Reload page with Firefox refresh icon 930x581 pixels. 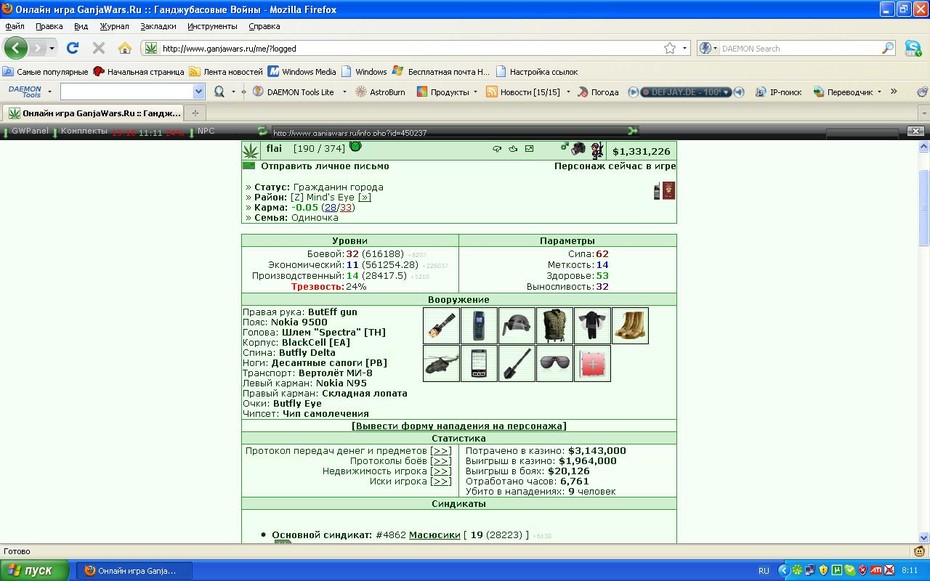(72, 48)
